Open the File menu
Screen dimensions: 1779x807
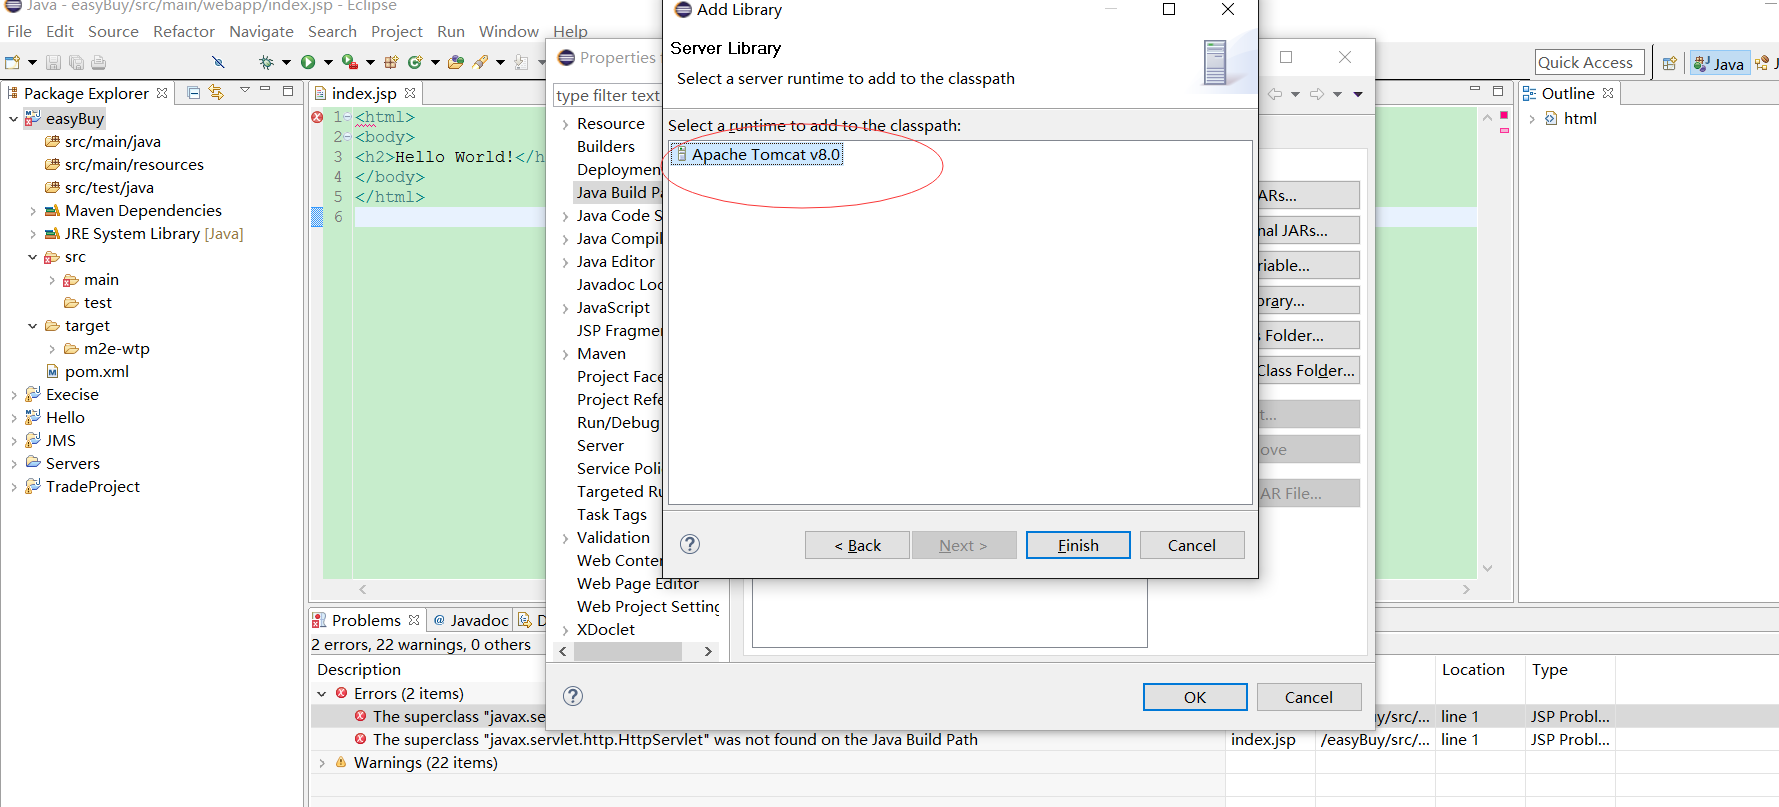click(19, 32)
